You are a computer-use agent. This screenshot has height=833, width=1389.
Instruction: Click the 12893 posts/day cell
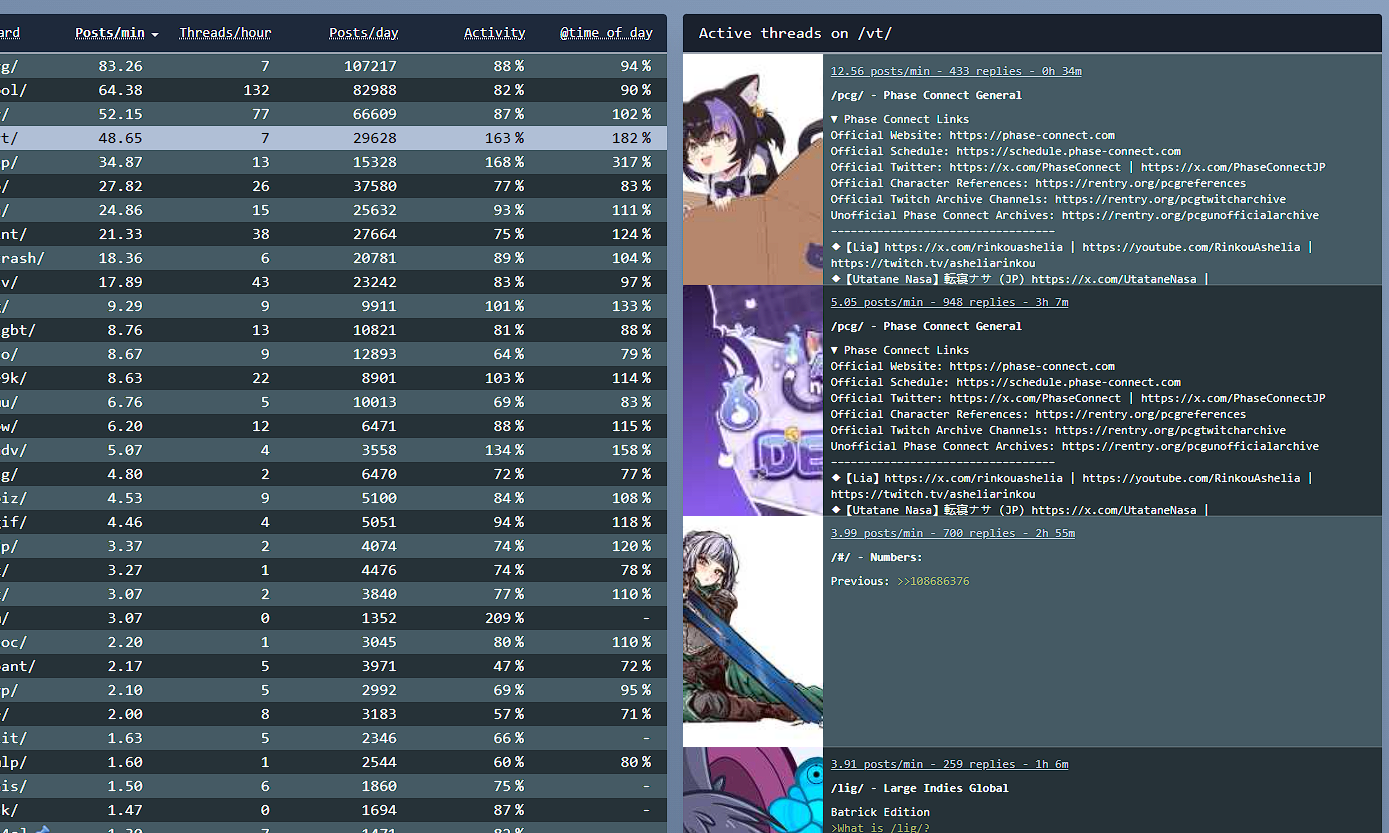(x=374, y=354)
